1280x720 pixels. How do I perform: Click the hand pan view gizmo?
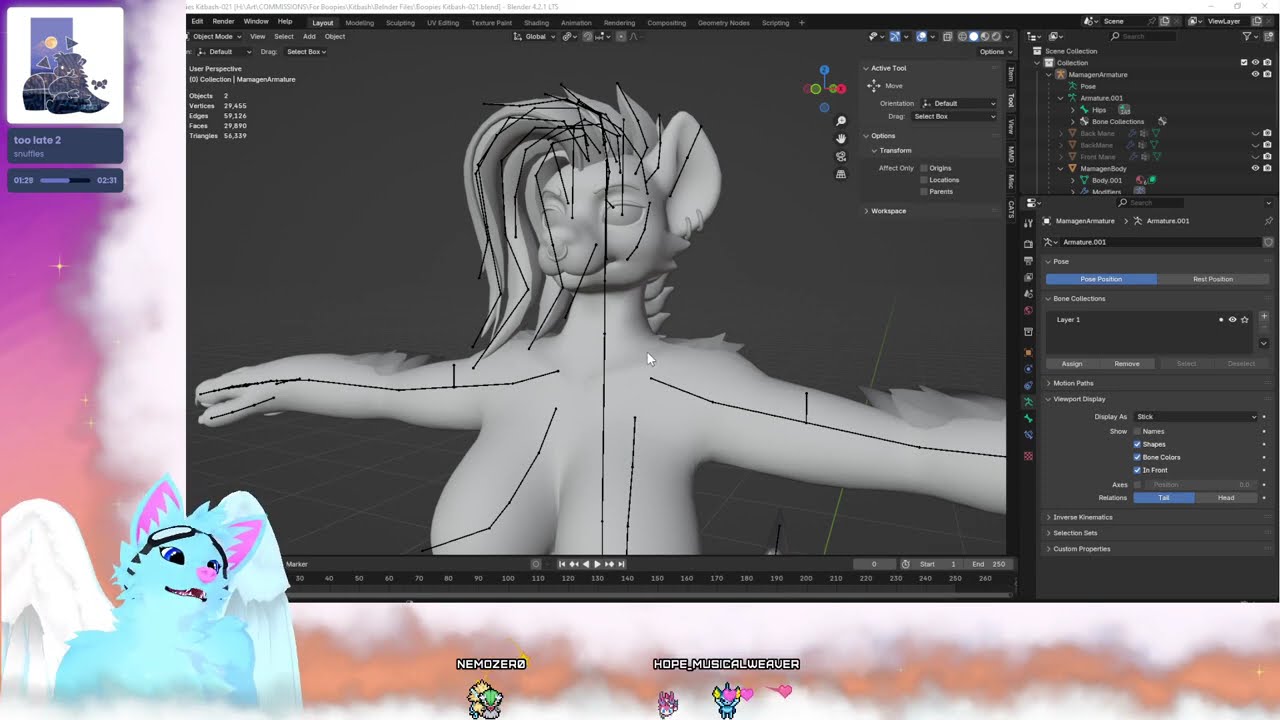[841, 138]
